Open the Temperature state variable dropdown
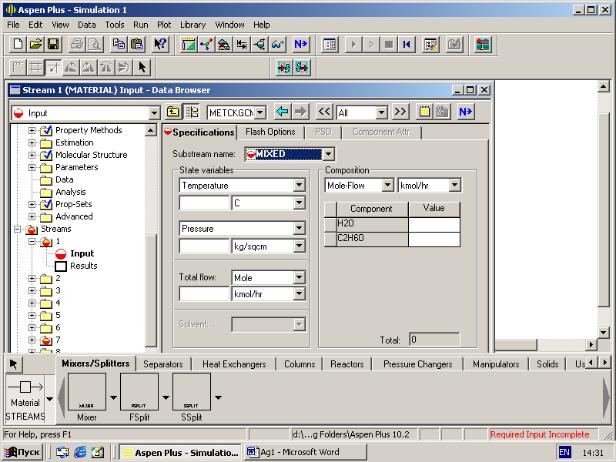 299,185
